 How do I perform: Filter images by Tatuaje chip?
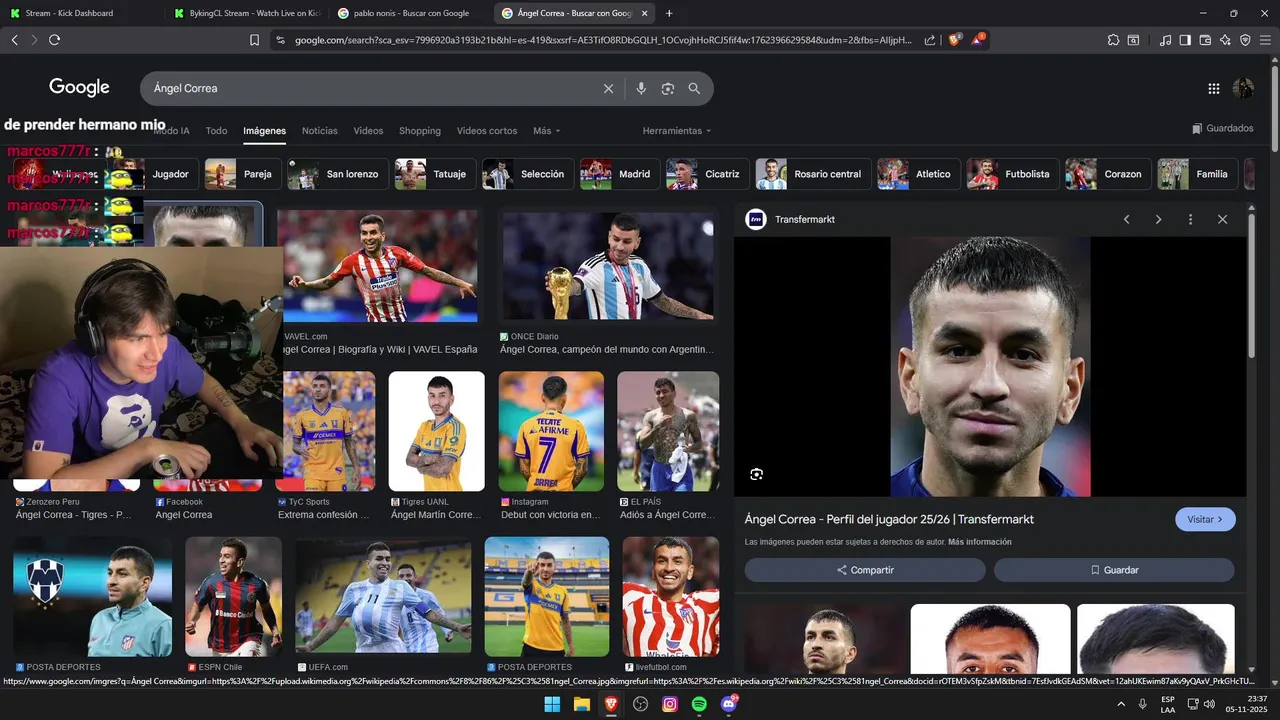(x=434, y=174)
